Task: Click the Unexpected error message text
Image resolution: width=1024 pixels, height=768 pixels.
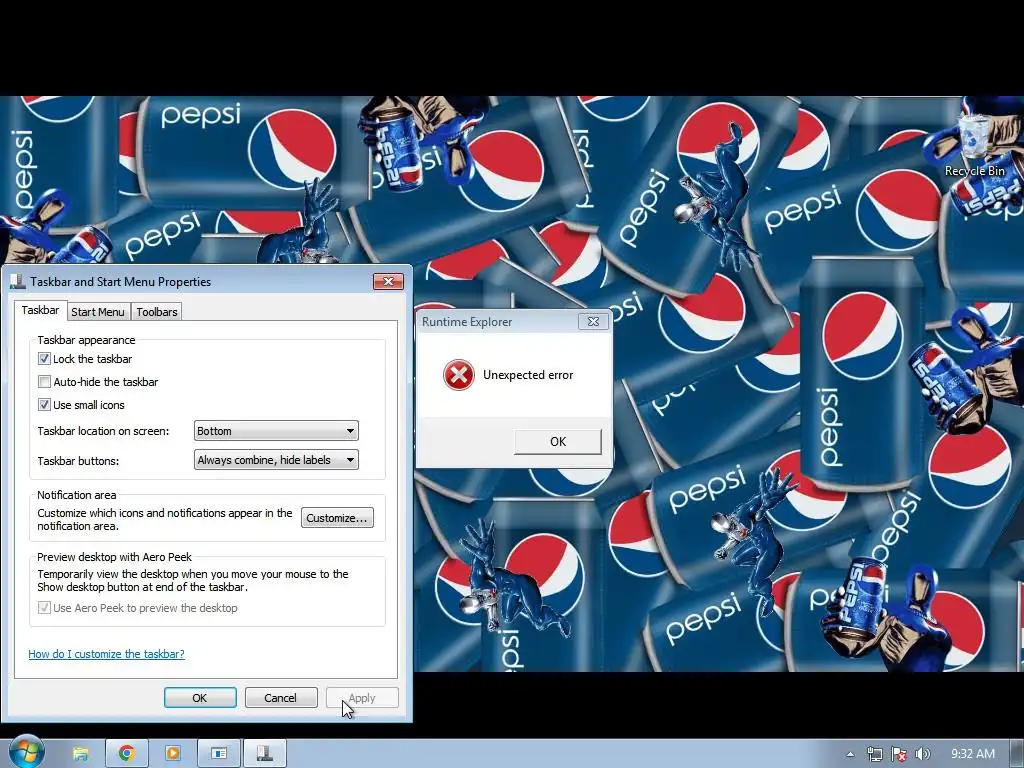Action: tap(528, 375)
